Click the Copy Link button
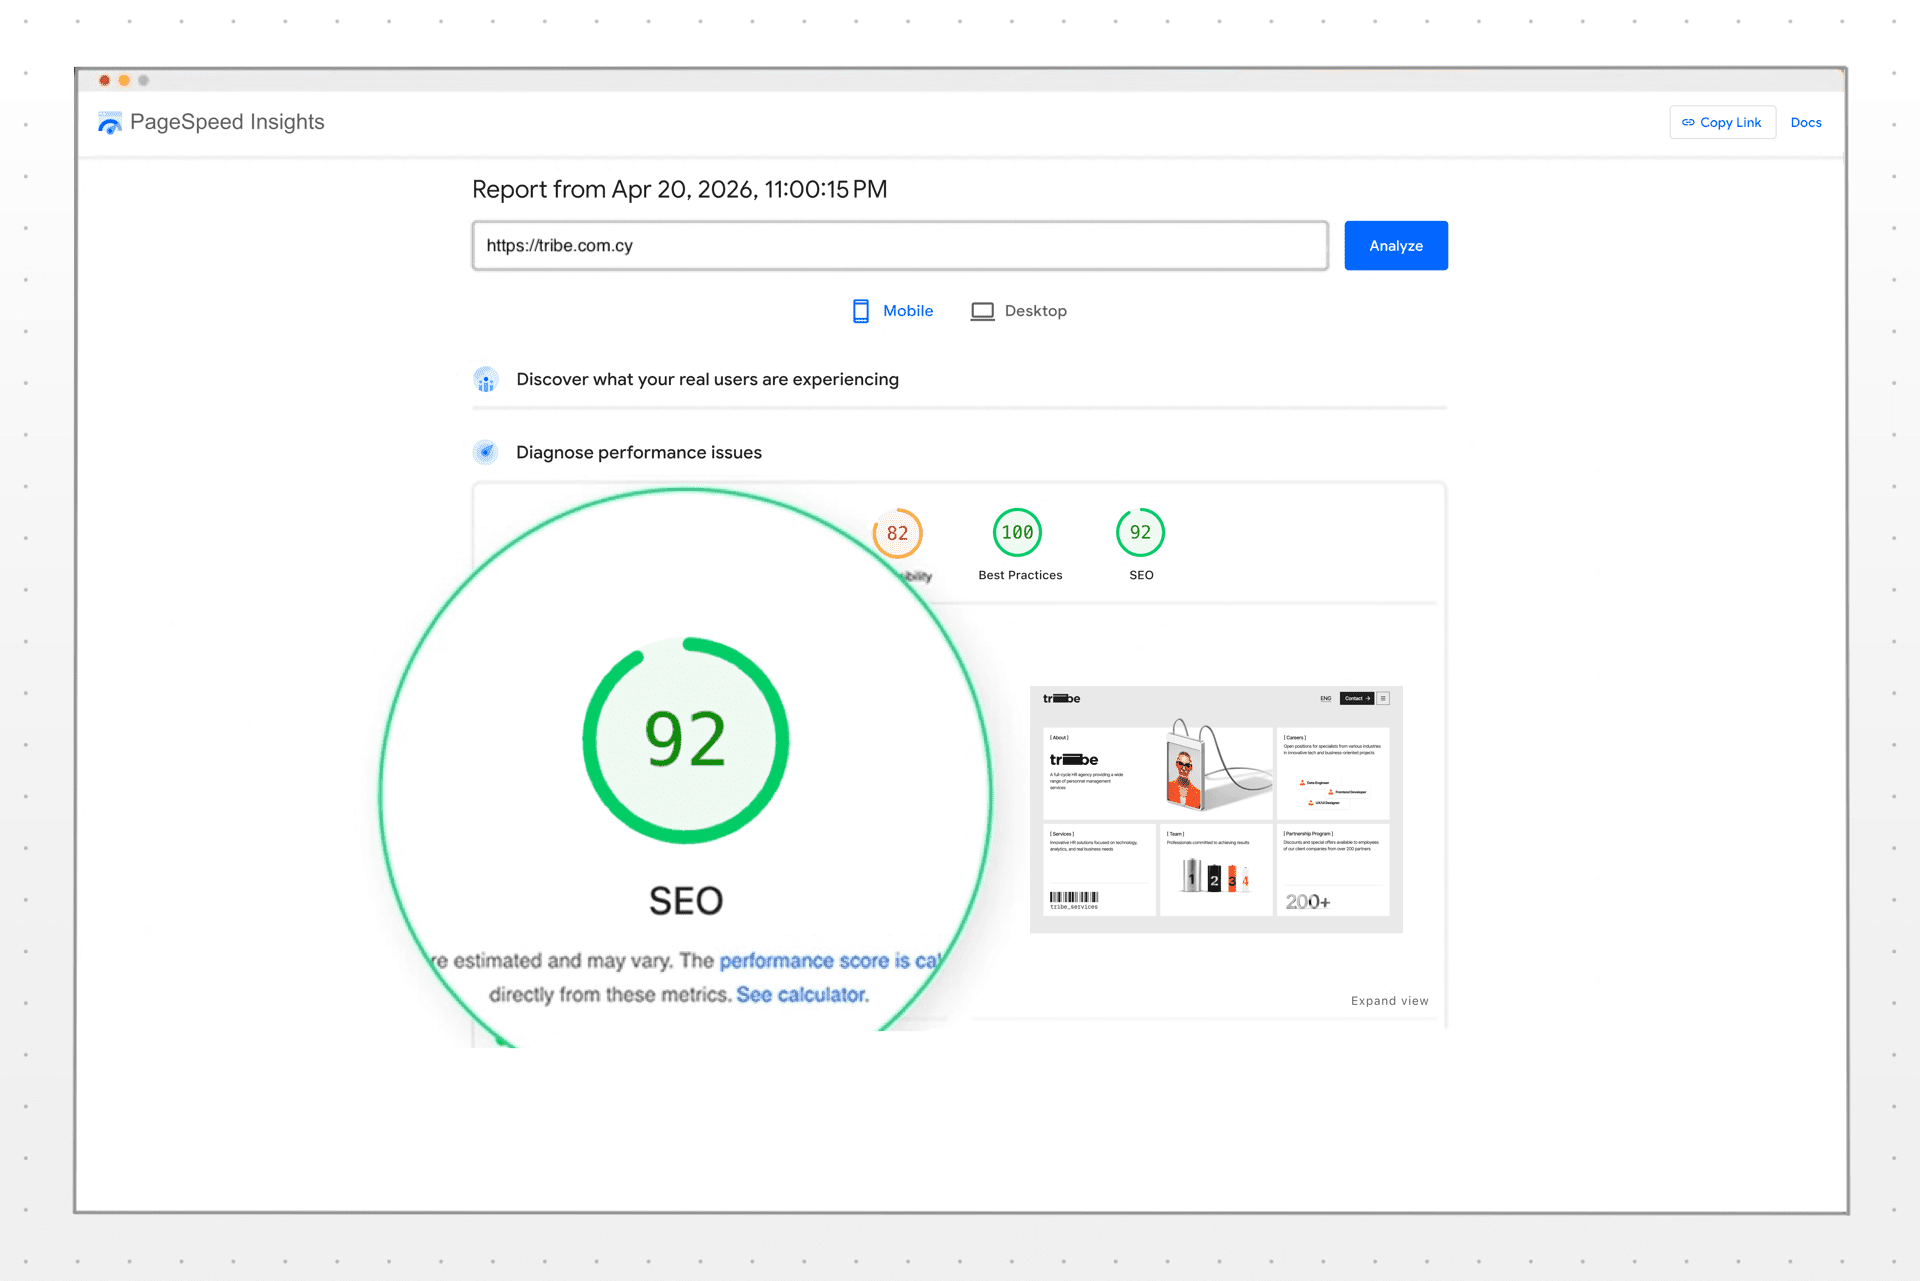The image size is (1920, 1281). tap(1722, 122)
